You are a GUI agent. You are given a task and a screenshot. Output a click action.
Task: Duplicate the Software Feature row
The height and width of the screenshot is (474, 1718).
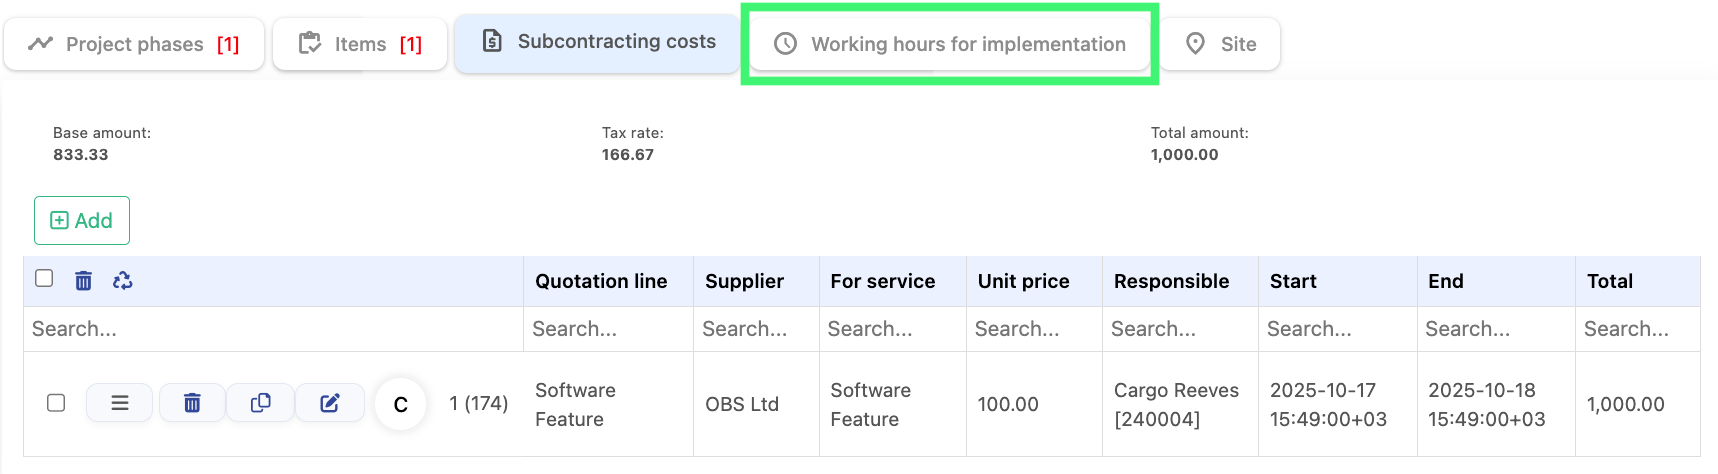(260, 403)
